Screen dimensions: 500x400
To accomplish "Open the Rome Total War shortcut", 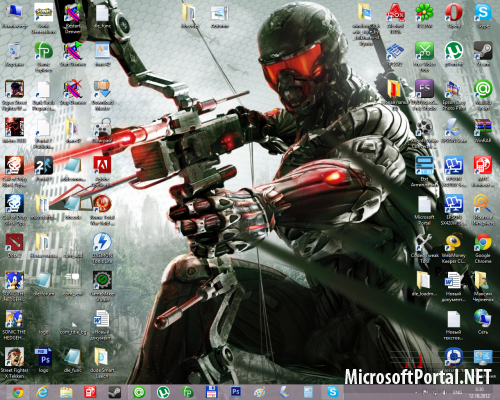I will [102, 208].
